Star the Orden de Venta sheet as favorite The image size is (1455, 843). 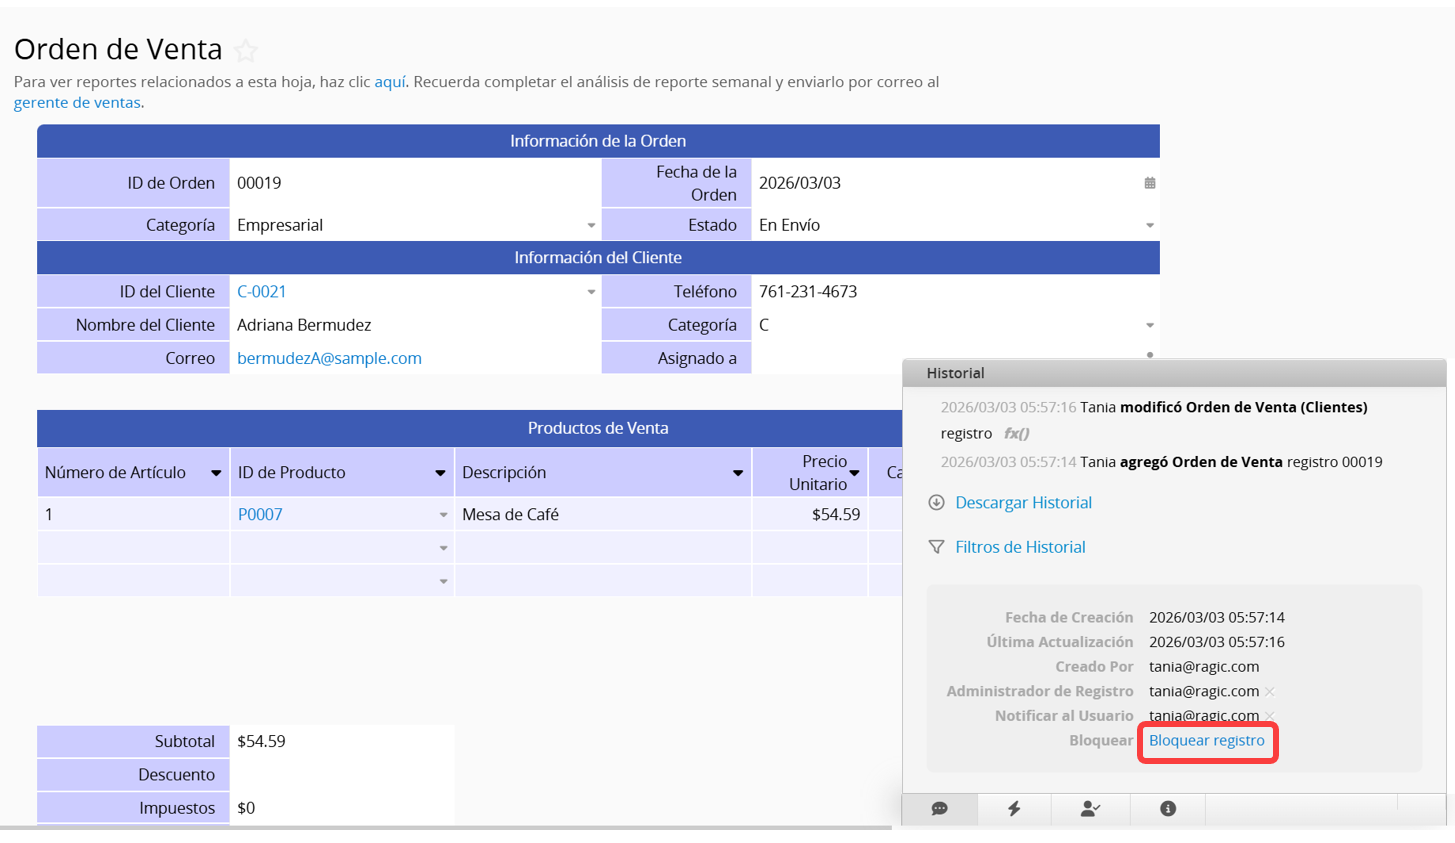246,50
